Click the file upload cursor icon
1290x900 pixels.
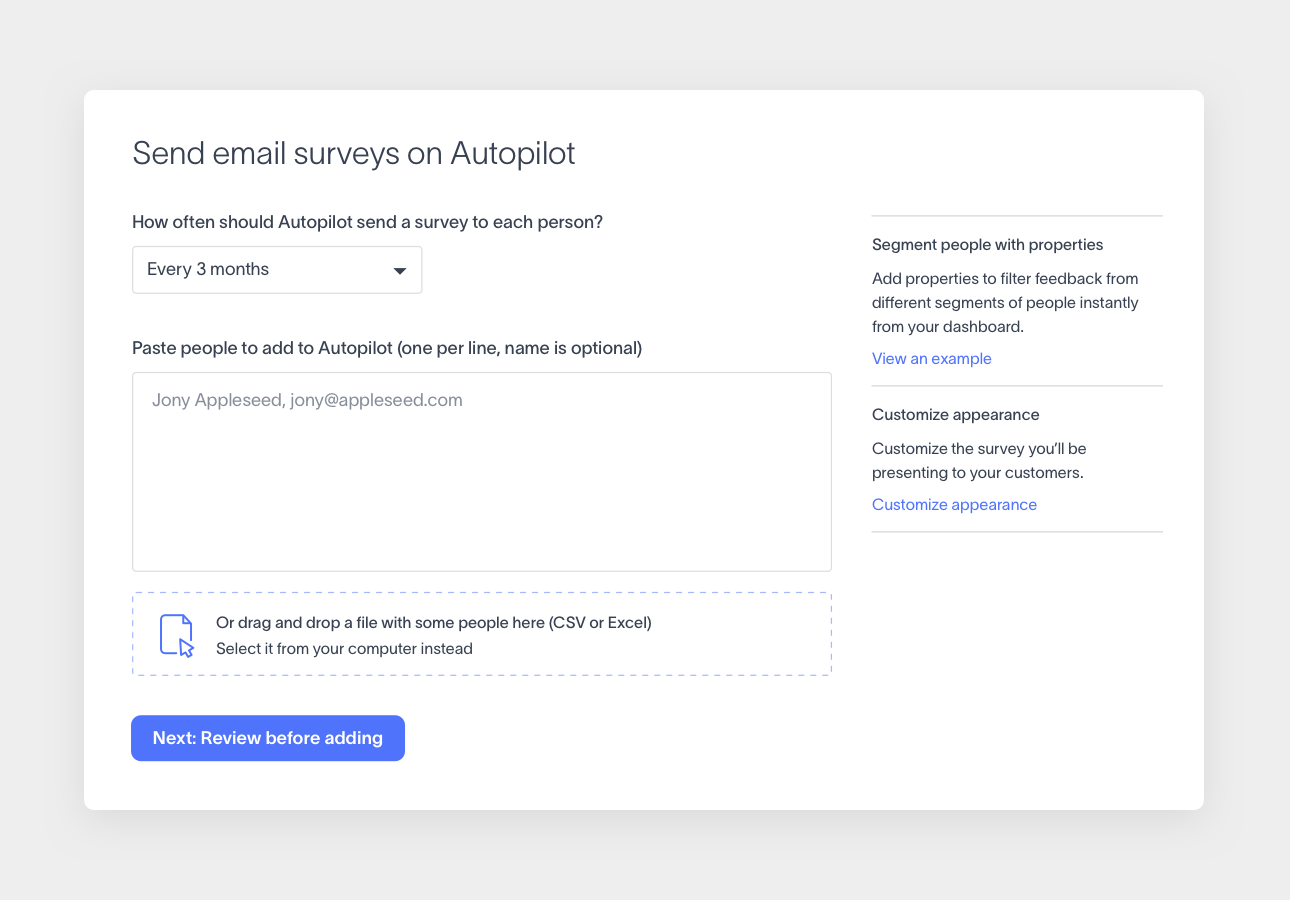[177, 635]
